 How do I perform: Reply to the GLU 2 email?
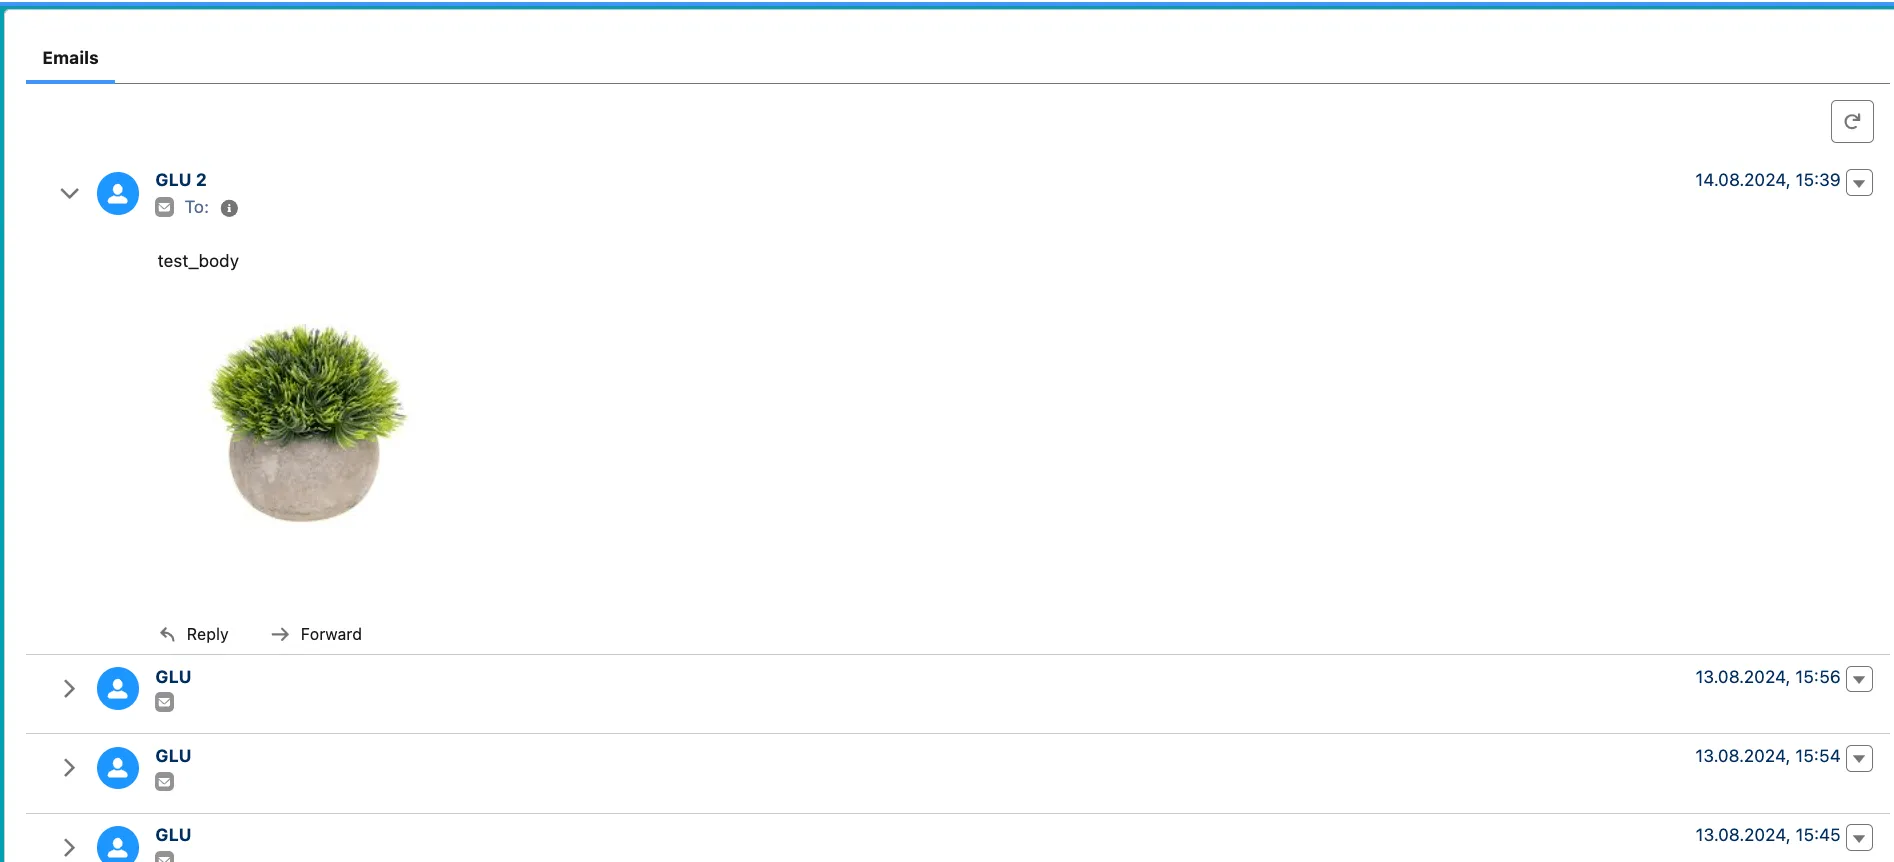pos(194,634)
